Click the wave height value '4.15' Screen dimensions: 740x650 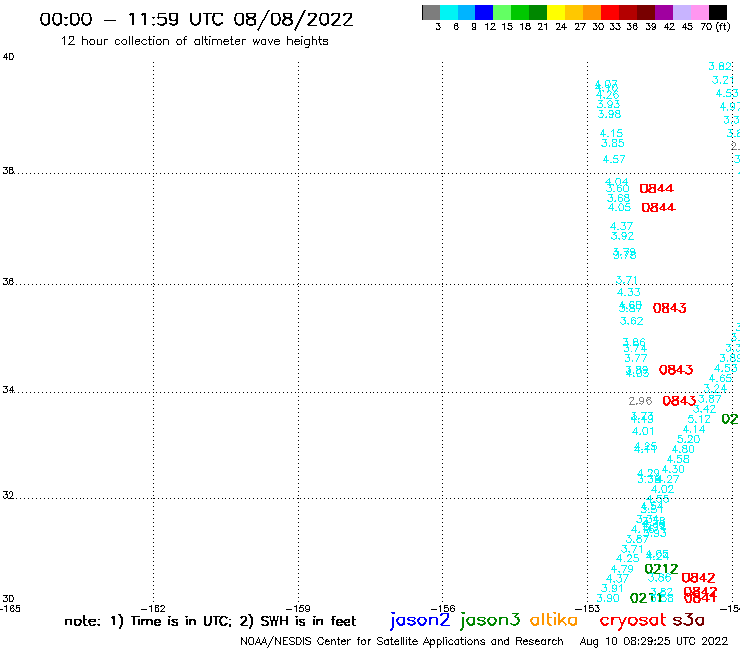[x=611, y=134]
